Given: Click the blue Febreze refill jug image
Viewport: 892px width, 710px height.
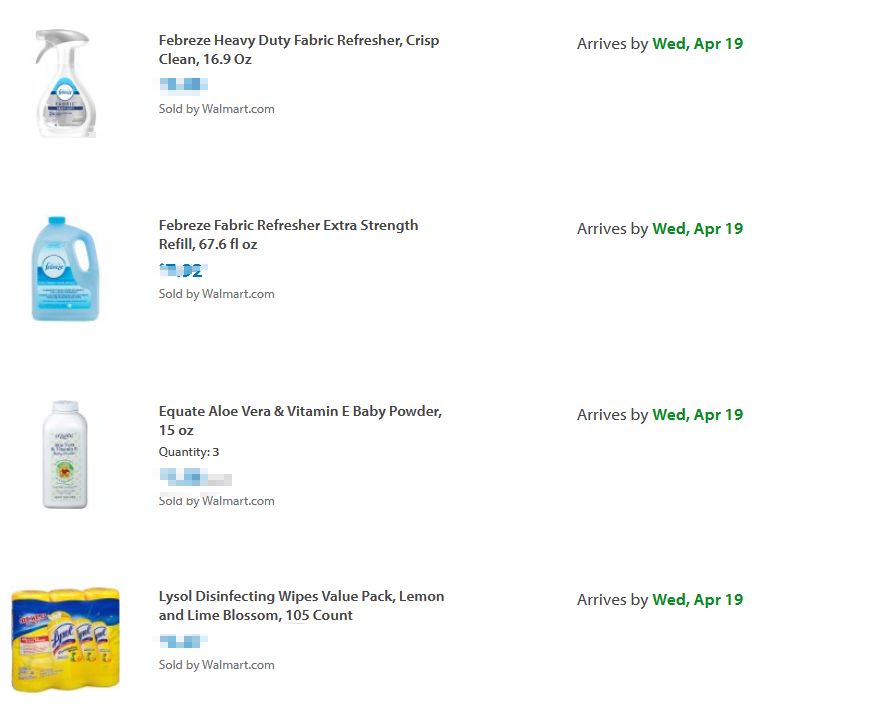Looking at the screenshot, I should click(65, 269).
